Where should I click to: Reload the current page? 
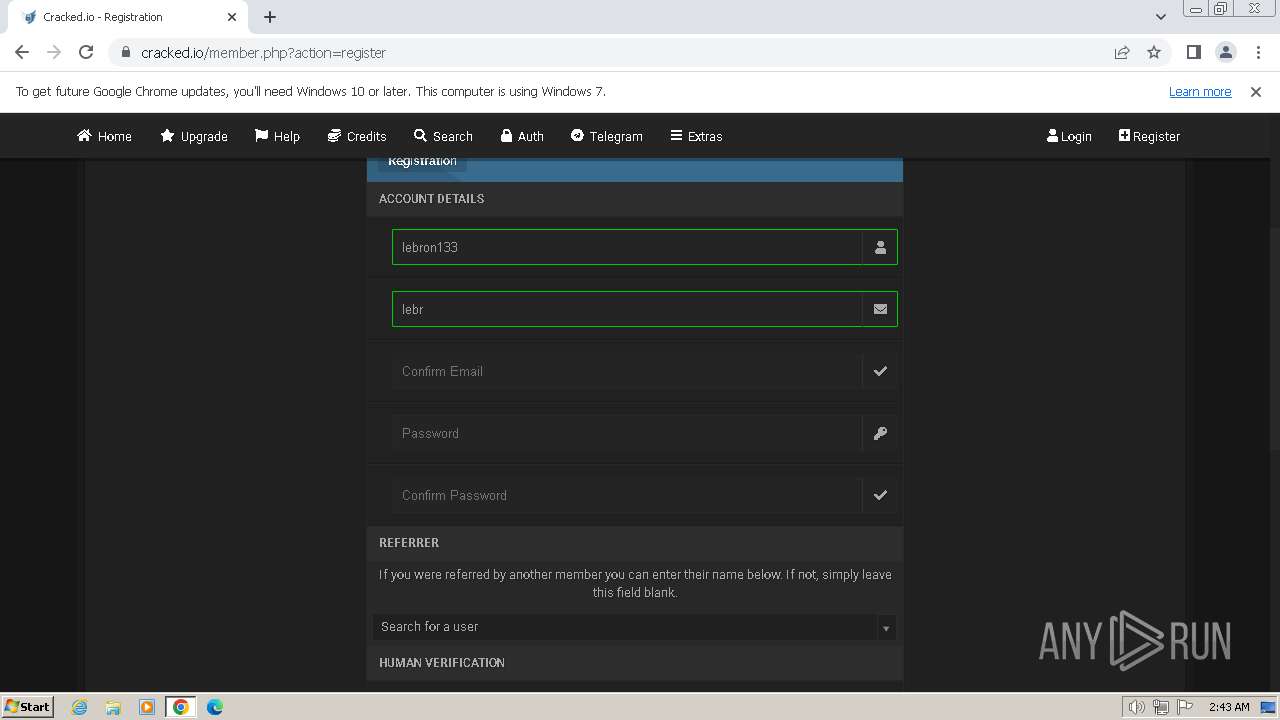tap(86, 52)
